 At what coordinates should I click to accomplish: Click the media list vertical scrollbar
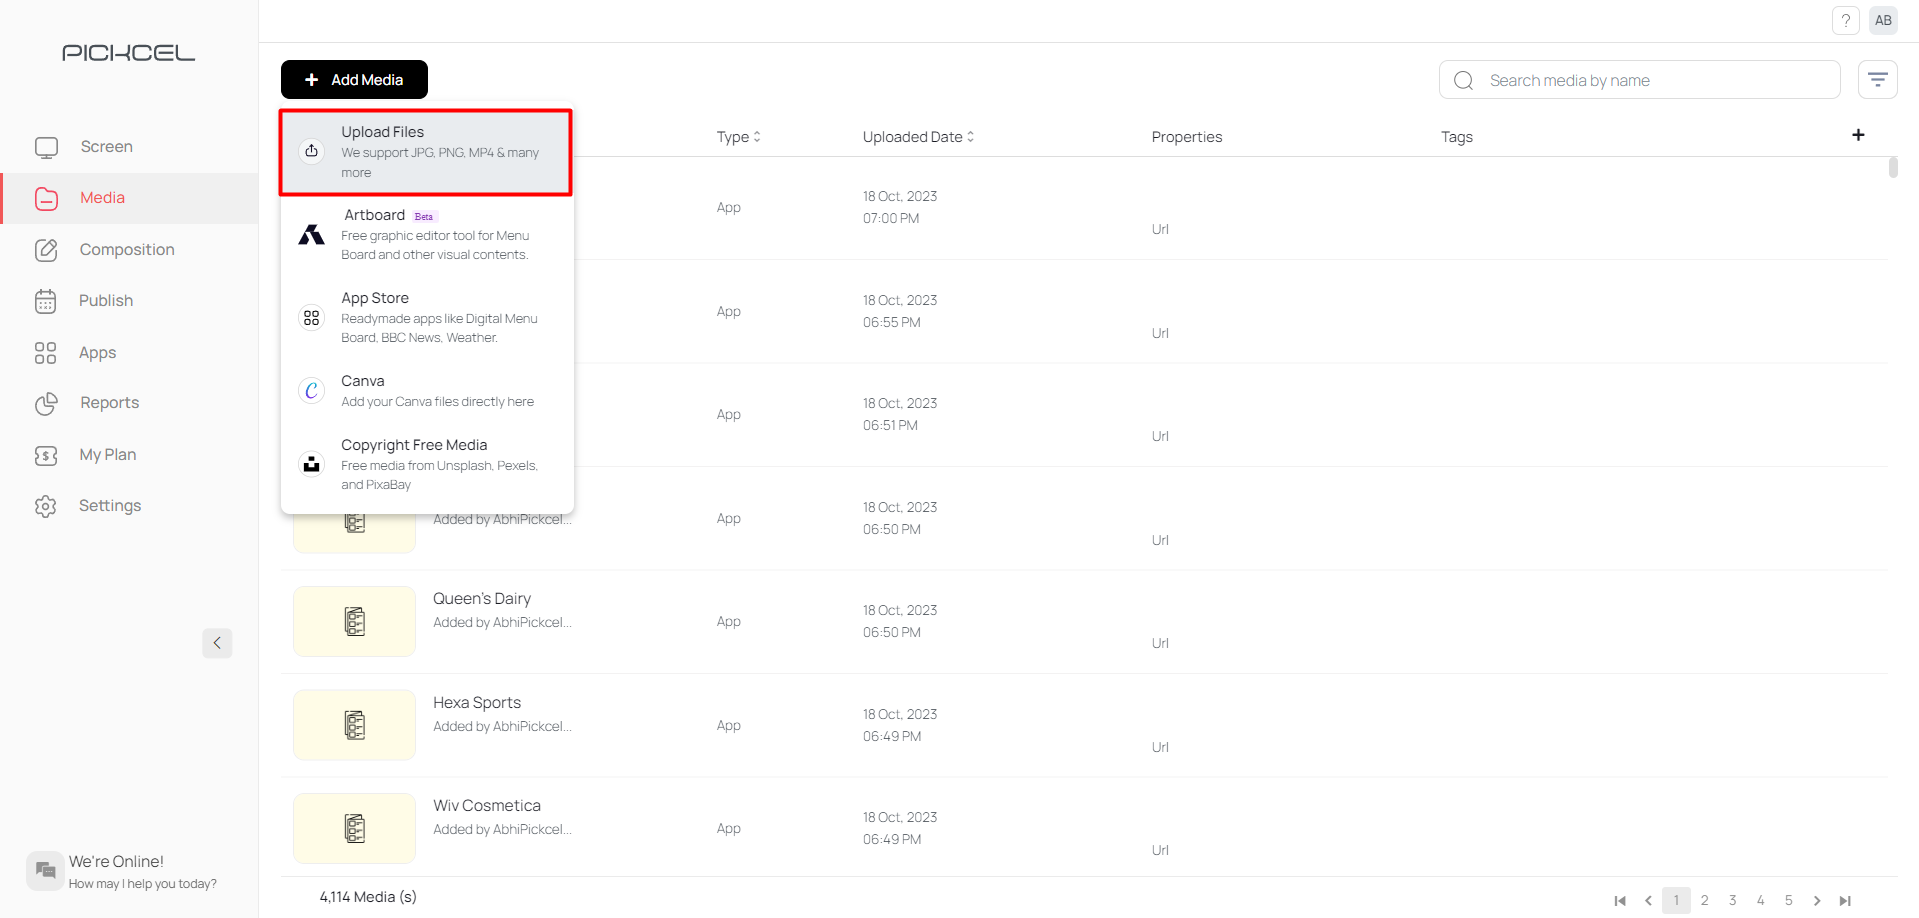click(x=1893, y=167)
